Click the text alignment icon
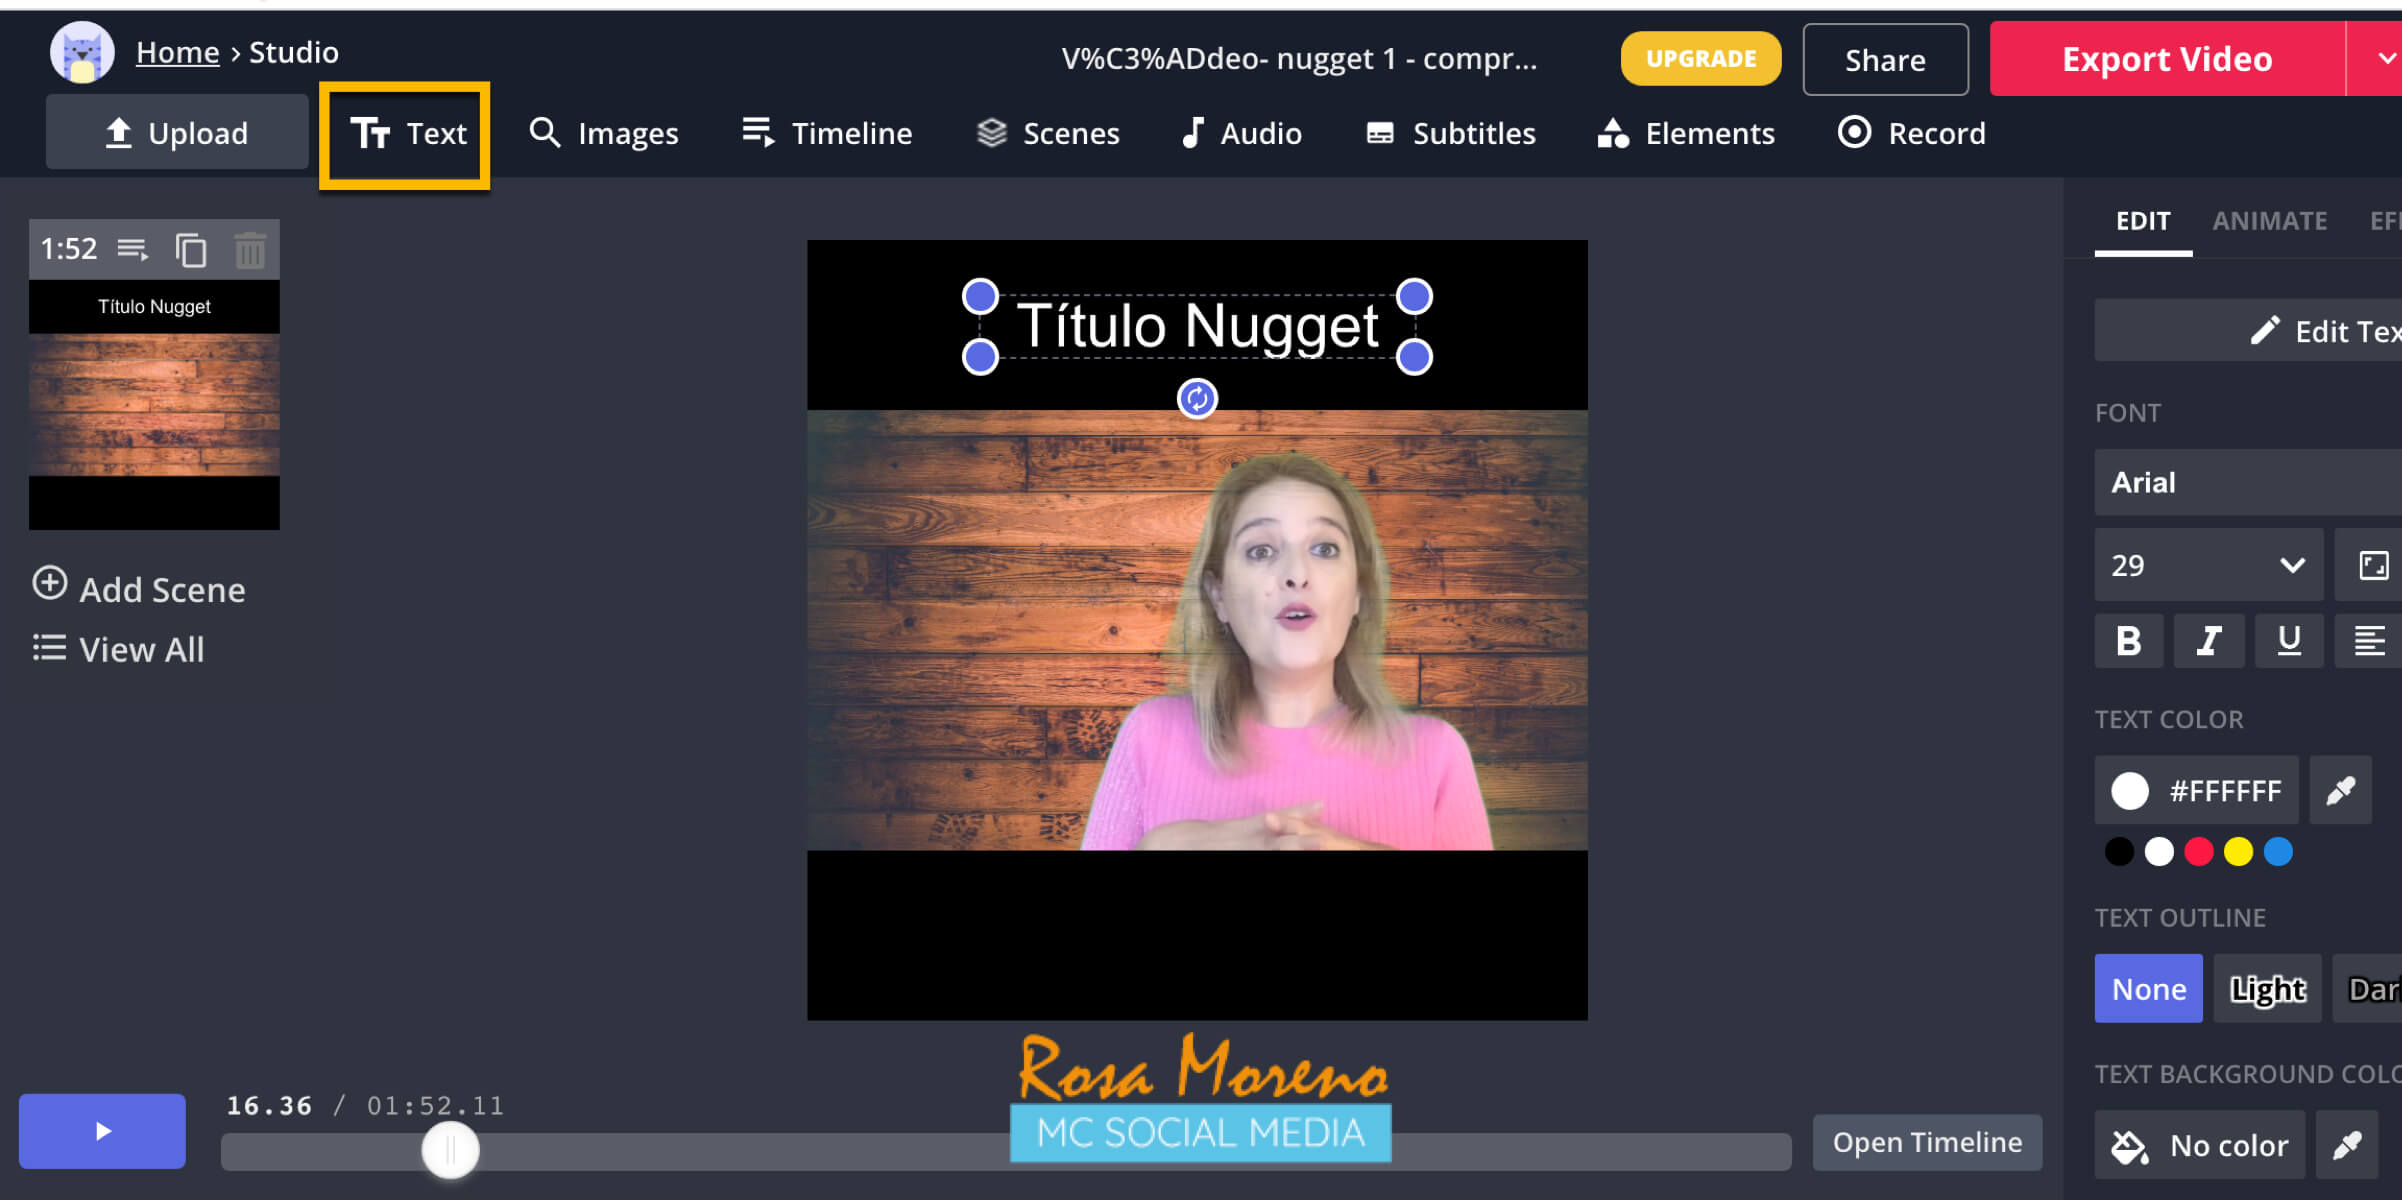Viewport: 2402px width, 1200px height. (2369, 640)
